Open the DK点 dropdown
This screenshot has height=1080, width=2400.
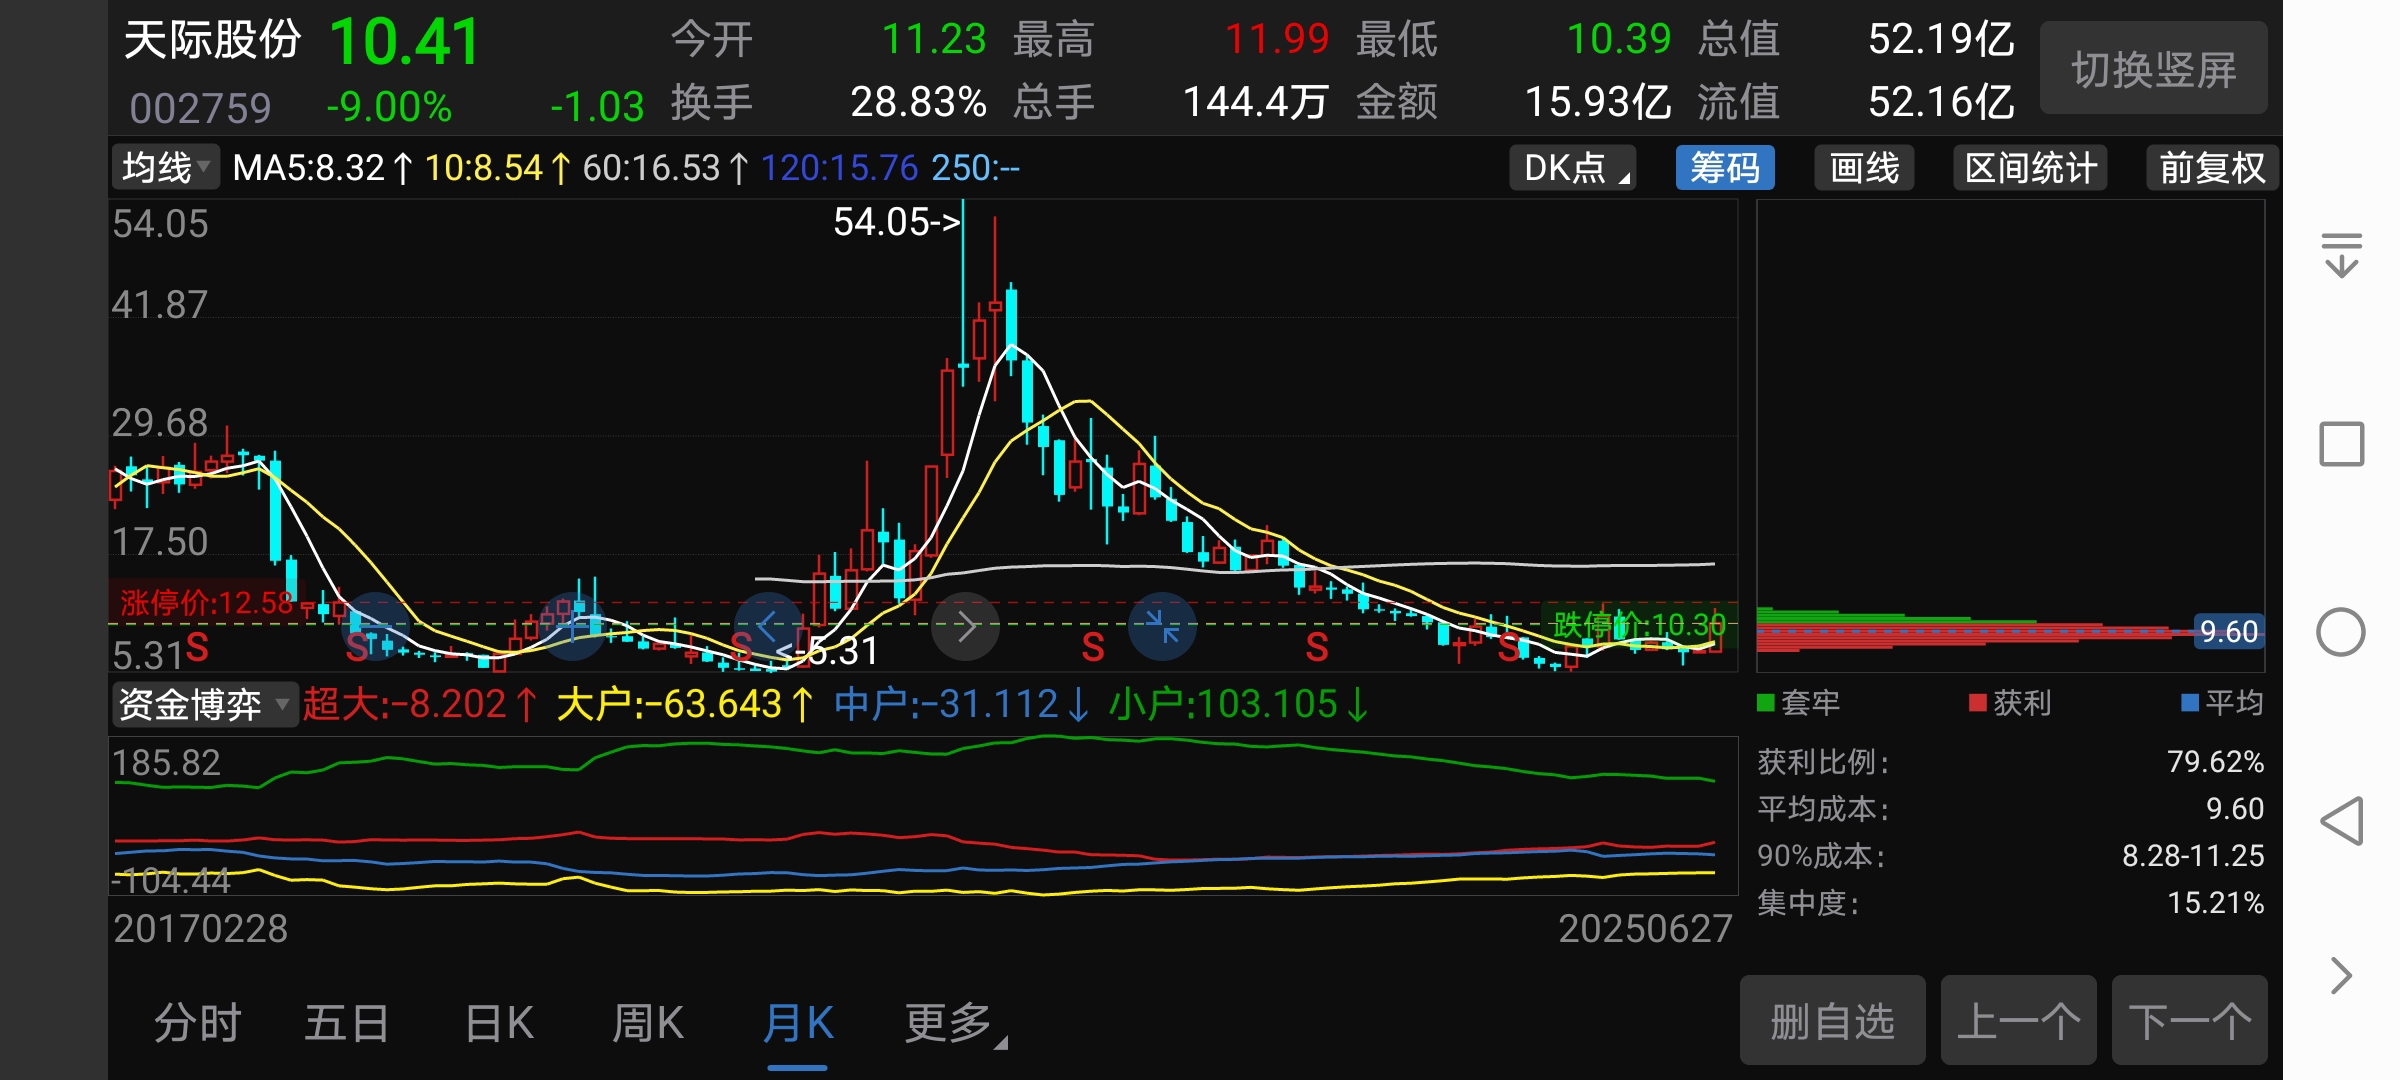1573,167
